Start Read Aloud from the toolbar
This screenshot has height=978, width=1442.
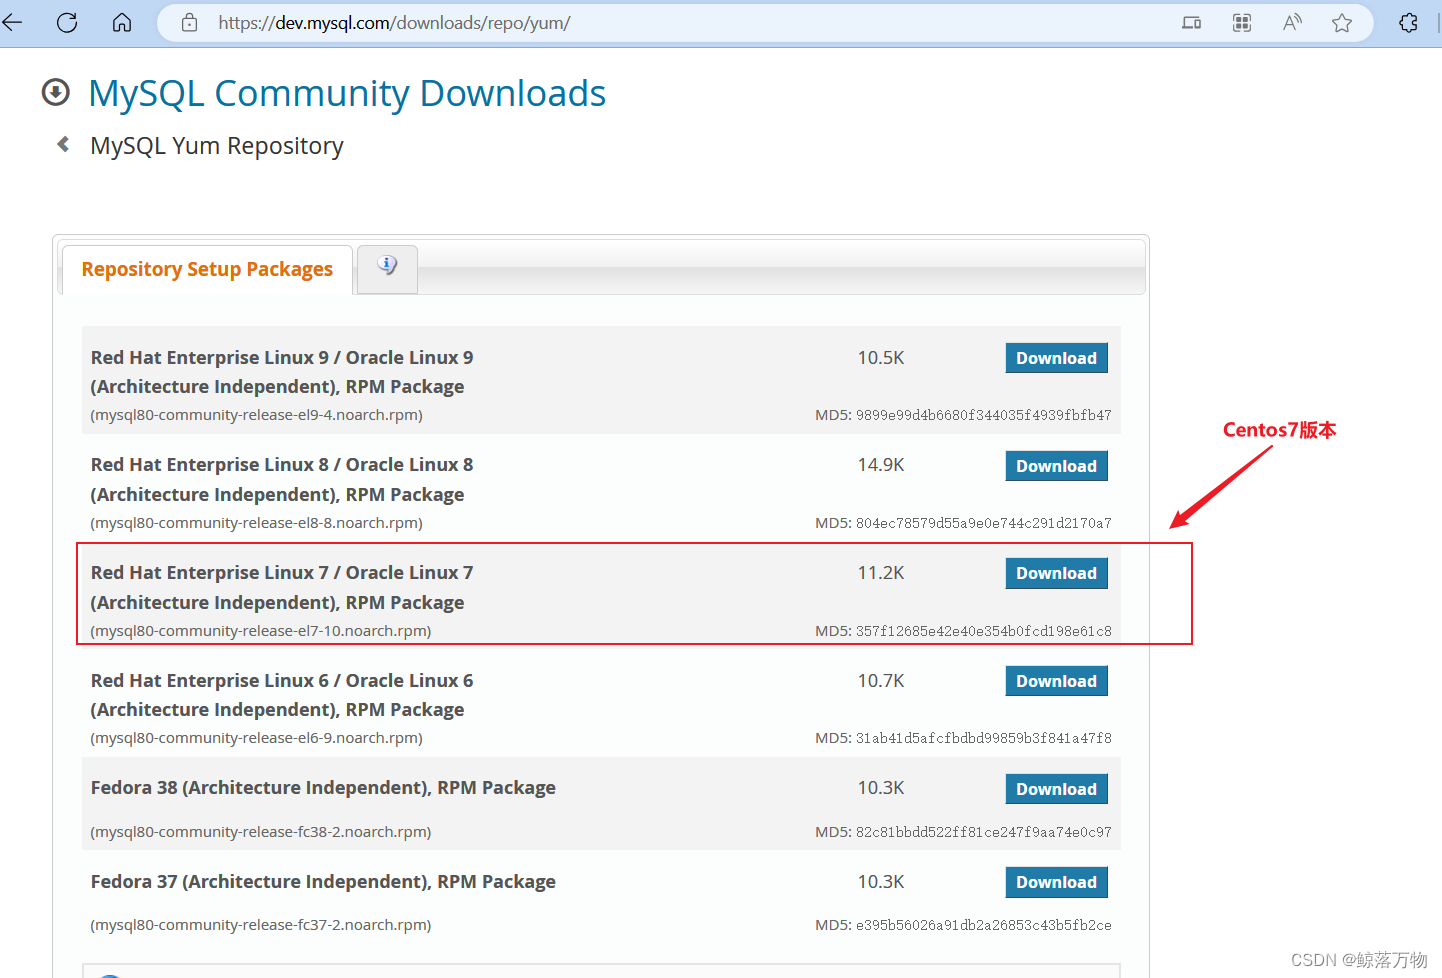click(x=1291, y=22)
